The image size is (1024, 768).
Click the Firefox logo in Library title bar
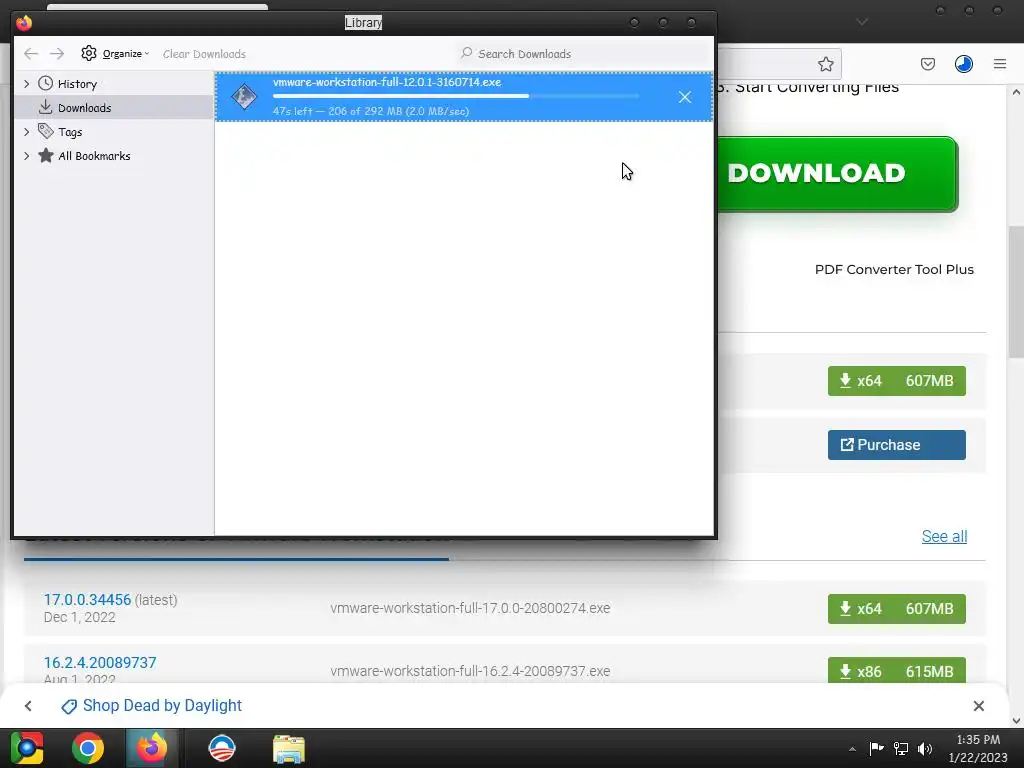click(24, 23)
